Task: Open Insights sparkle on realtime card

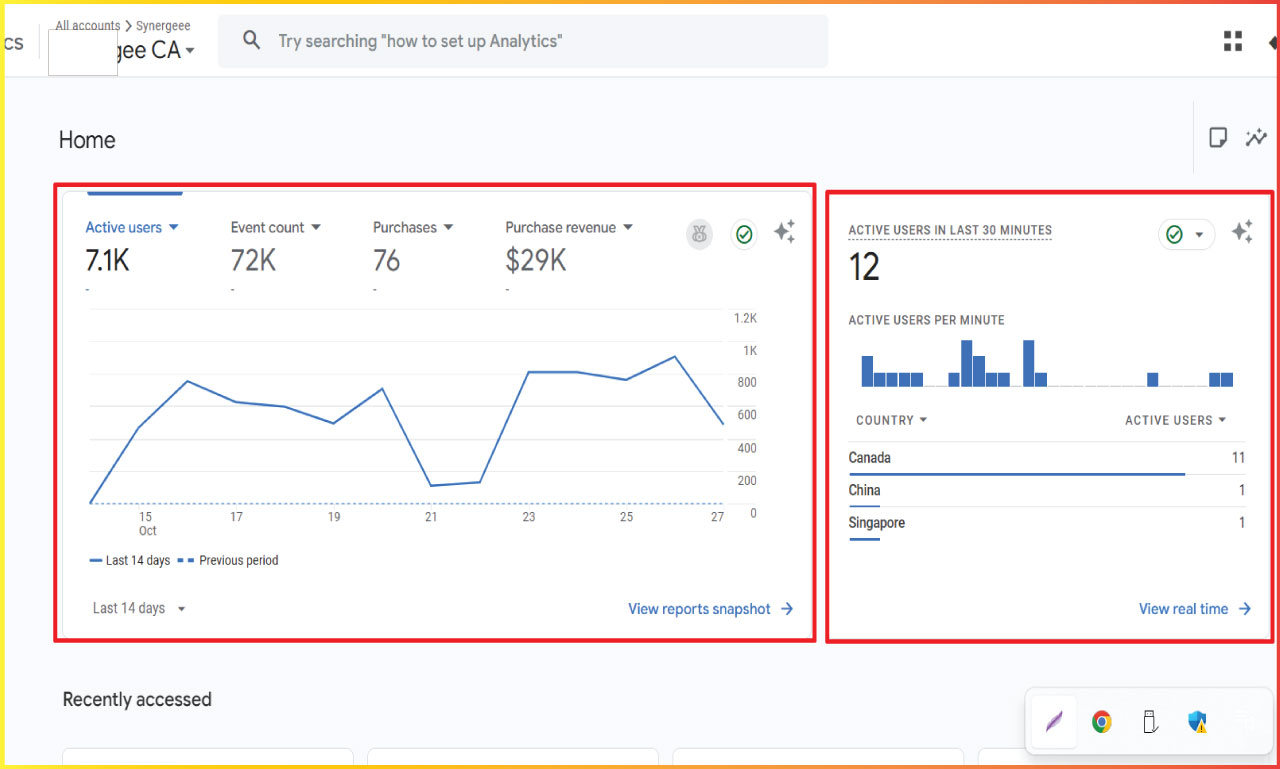Action: (1242, 231)
